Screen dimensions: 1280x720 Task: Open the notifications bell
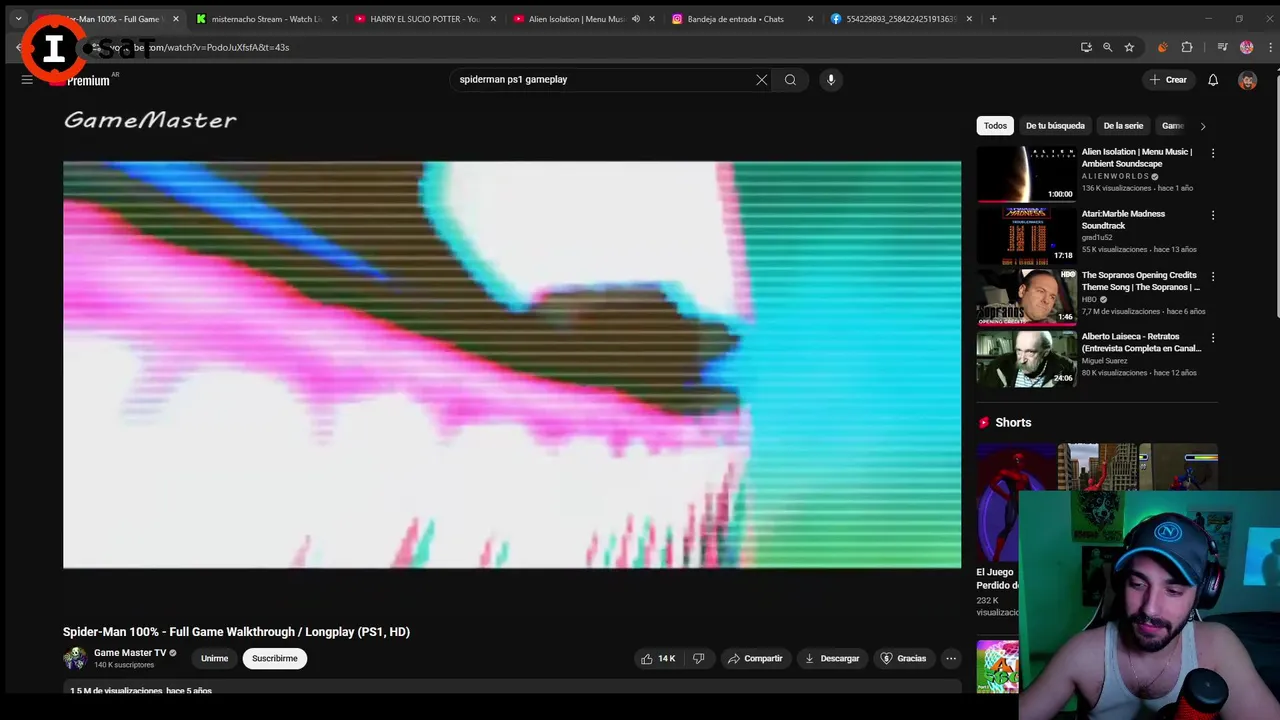point(1213,80)
